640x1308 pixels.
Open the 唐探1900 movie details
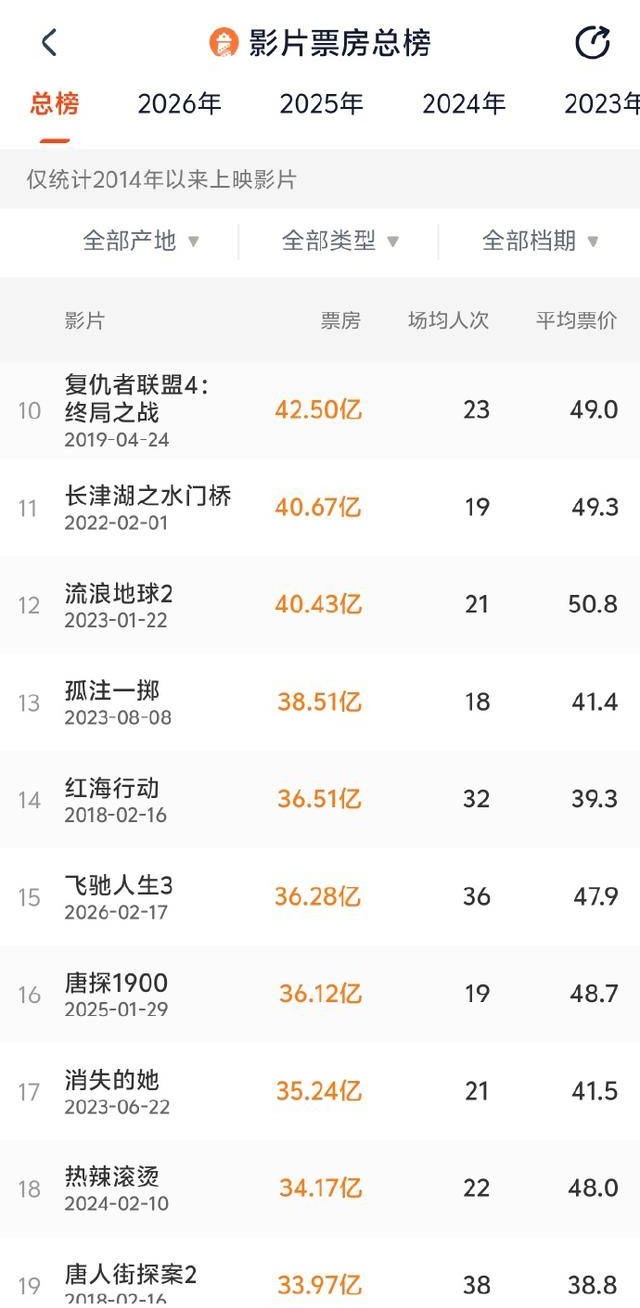click(x=116, y=983)
